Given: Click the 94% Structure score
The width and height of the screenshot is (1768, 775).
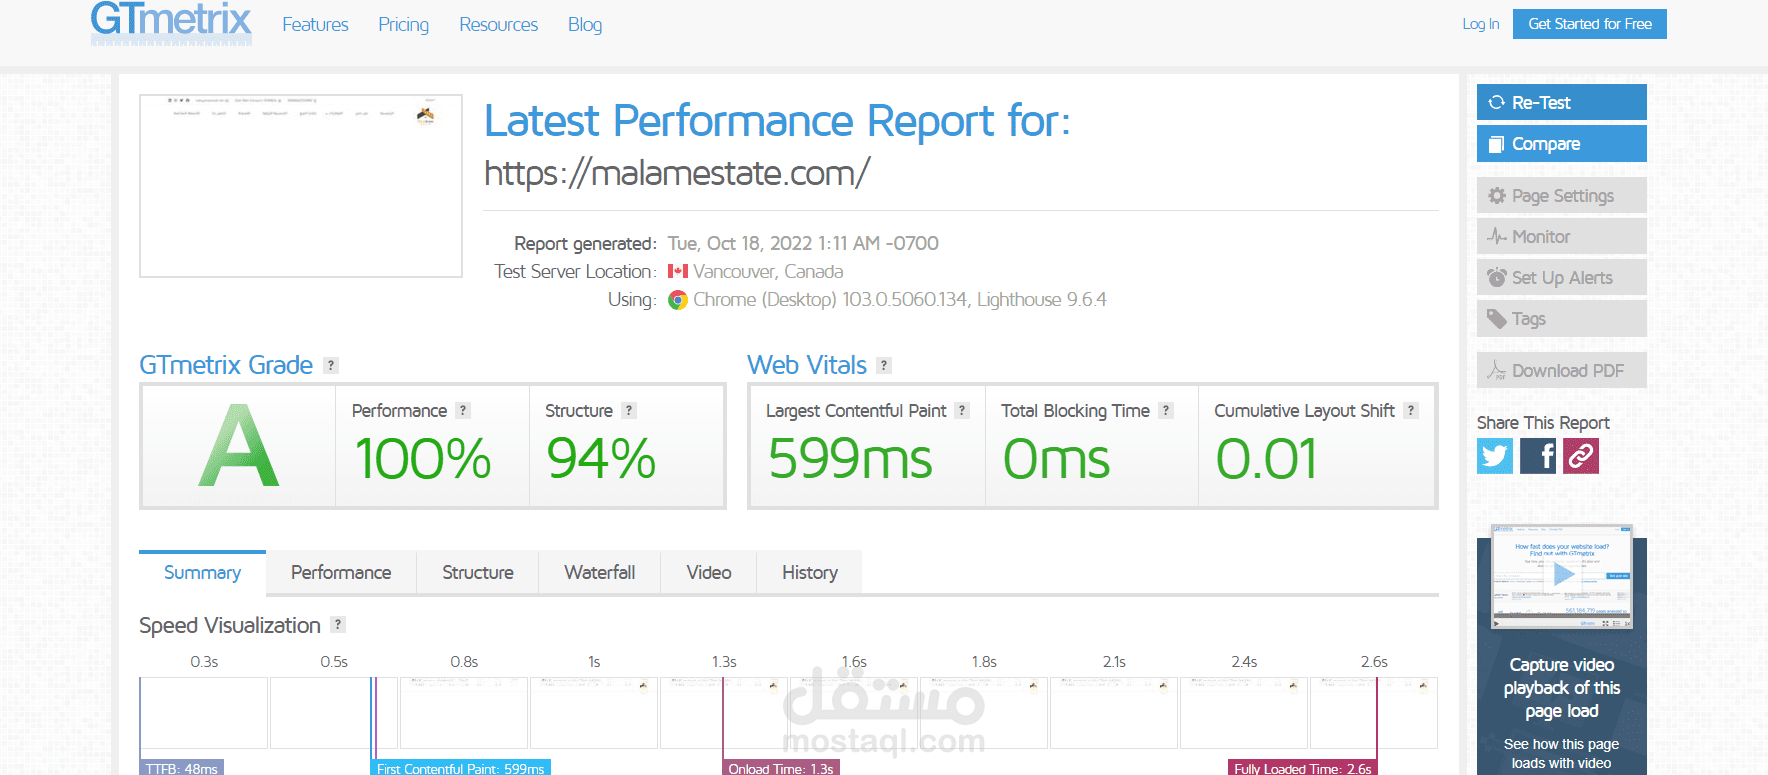Looking at the screenshot, I should pos(601,459).
